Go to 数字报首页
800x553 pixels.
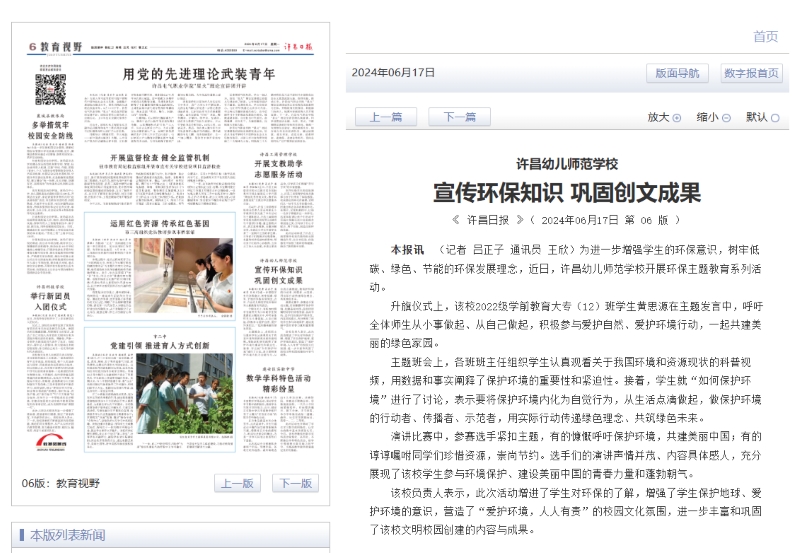751,73
